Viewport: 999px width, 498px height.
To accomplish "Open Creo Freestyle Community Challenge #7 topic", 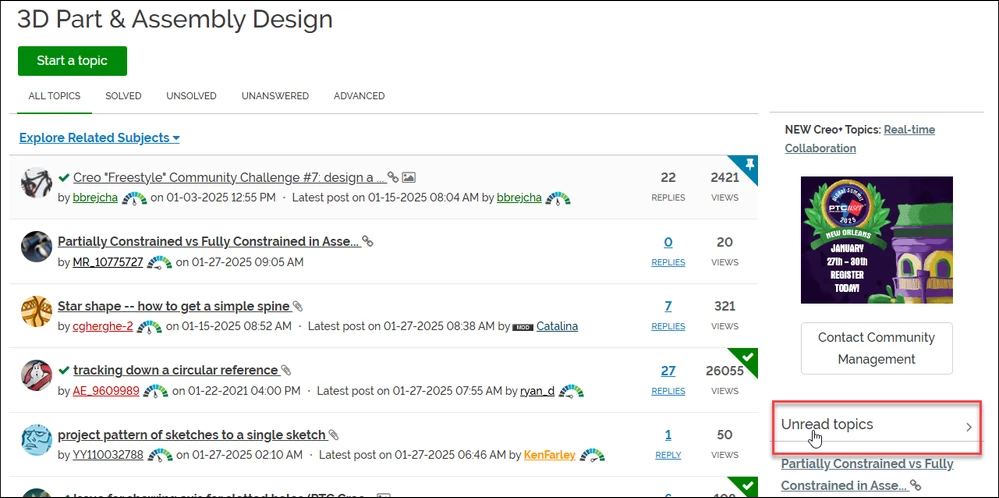I will point(230,178).
